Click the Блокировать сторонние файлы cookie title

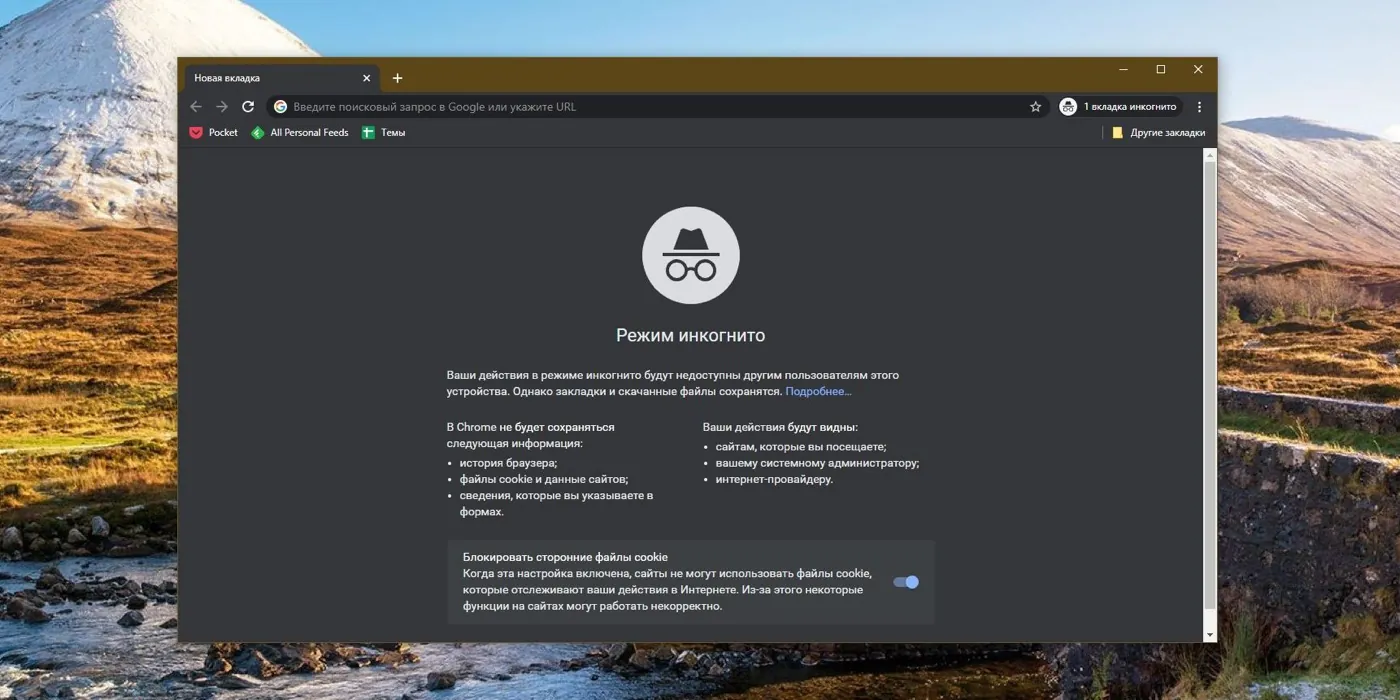point(565,557)
